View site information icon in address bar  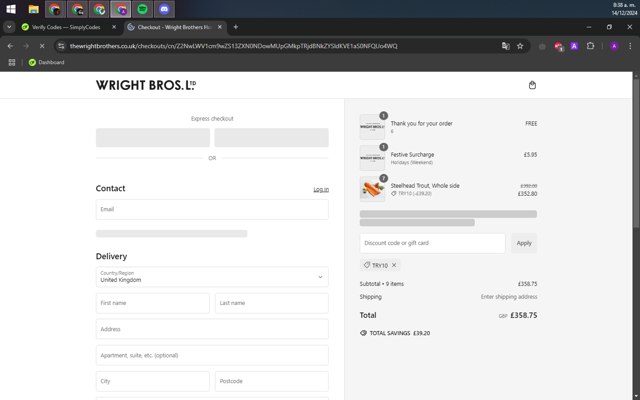pos(61,46)
